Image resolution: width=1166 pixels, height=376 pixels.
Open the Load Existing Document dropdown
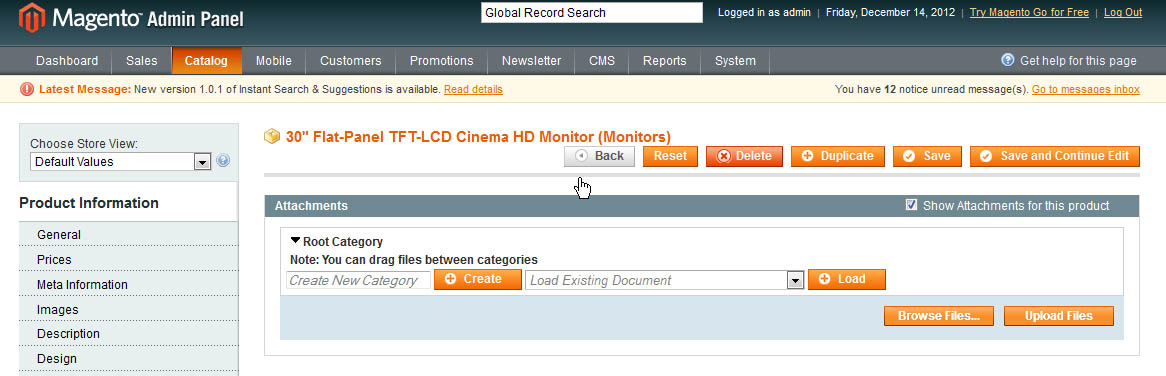[x=665, y=280]
